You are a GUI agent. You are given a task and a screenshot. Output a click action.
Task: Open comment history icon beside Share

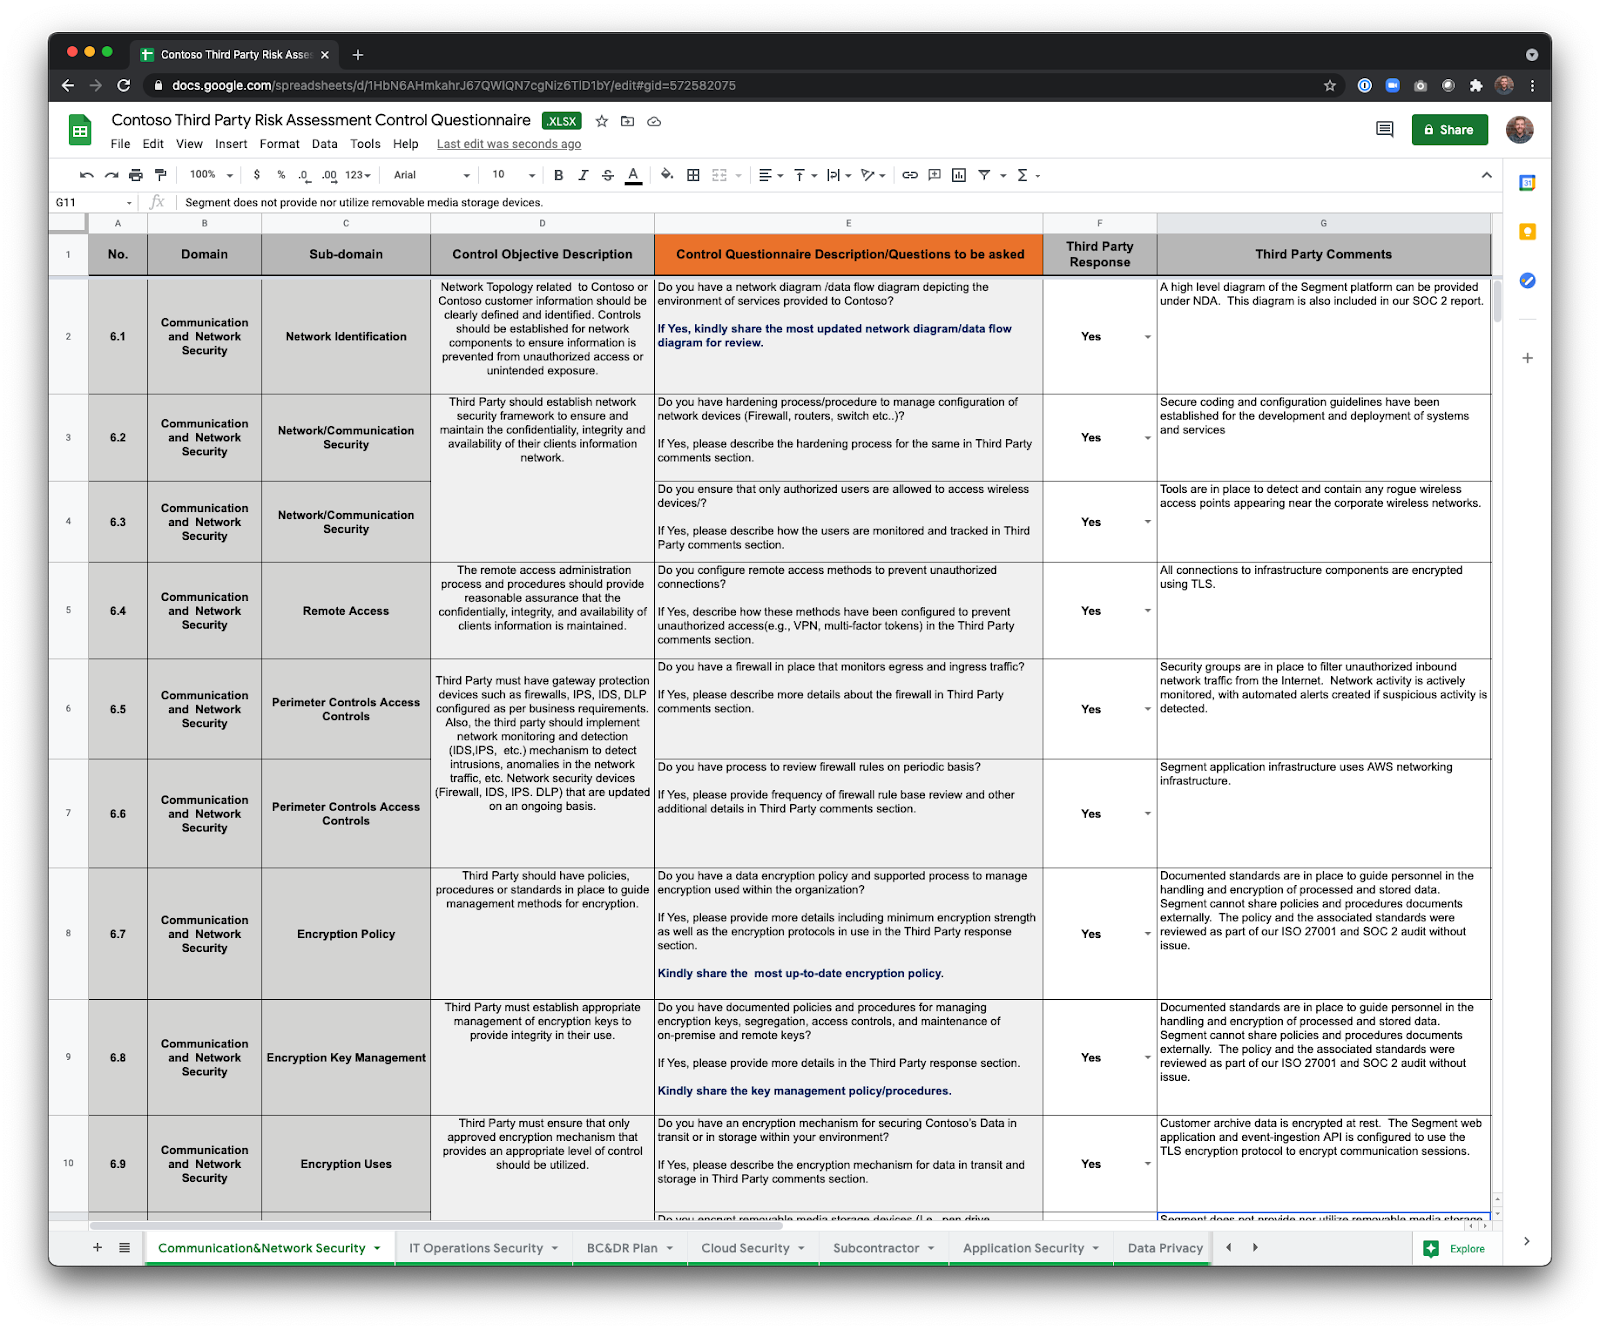pos(1385,129)
